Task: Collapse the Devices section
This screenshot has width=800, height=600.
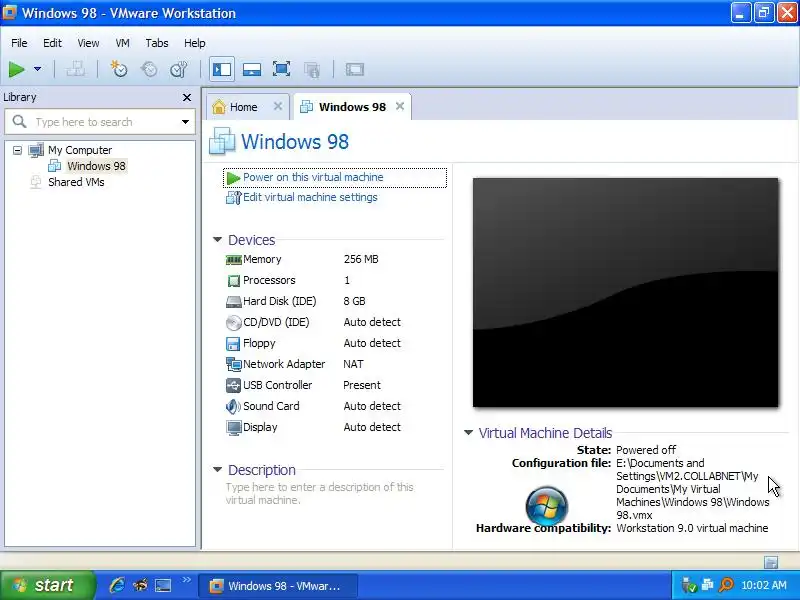Action: (217, 239)
